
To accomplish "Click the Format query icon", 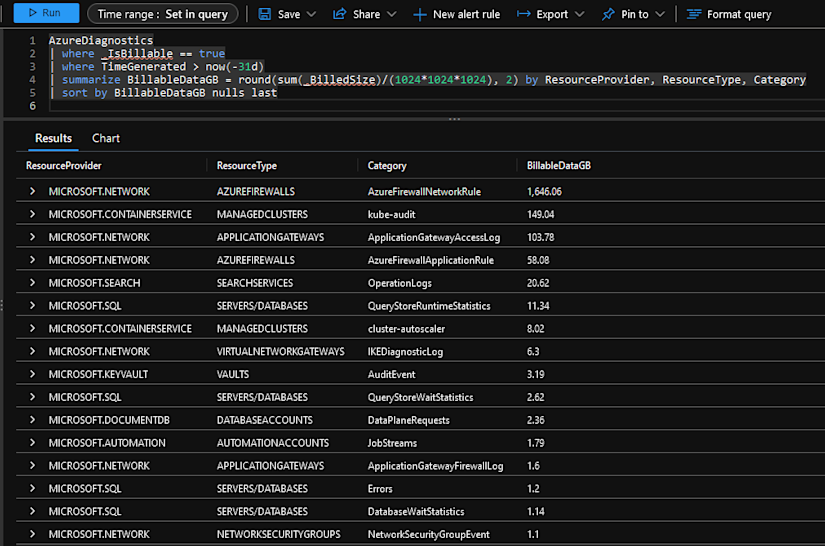I will click(694, 14).
